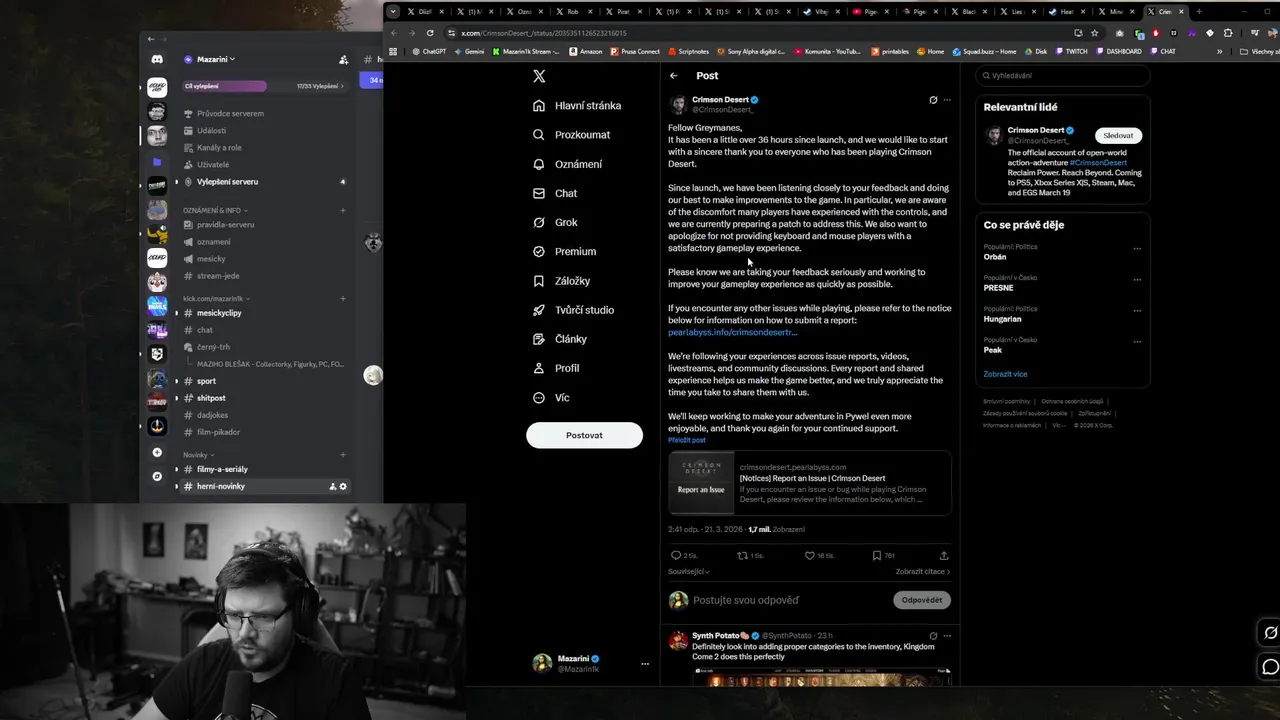Reload the page in Chrome
This screenshot has width=1280, height=720.
pos(431,33)
